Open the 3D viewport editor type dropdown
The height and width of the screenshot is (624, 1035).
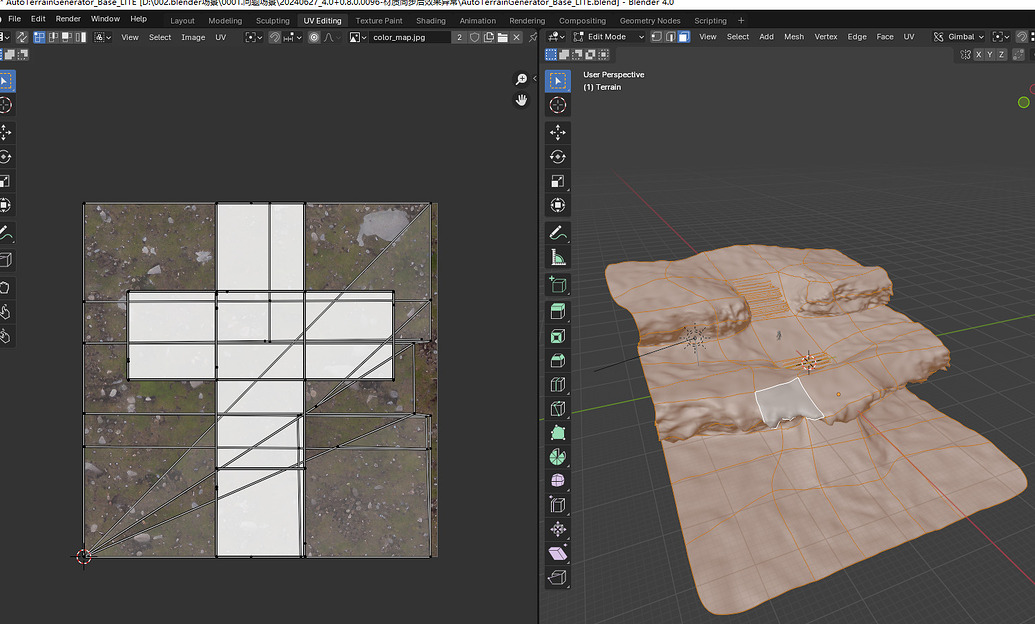pos(556,37)
